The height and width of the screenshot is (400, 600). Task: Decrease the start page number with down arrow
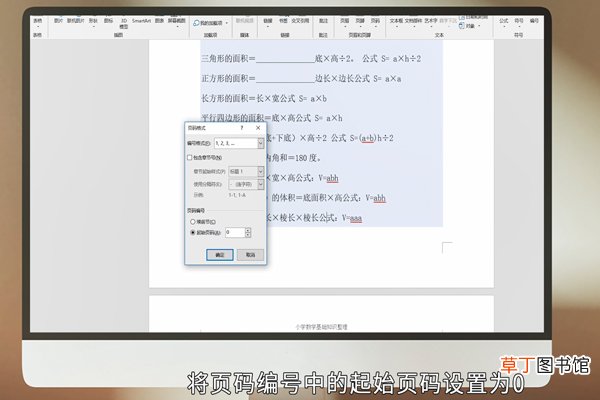pos(248,235)
